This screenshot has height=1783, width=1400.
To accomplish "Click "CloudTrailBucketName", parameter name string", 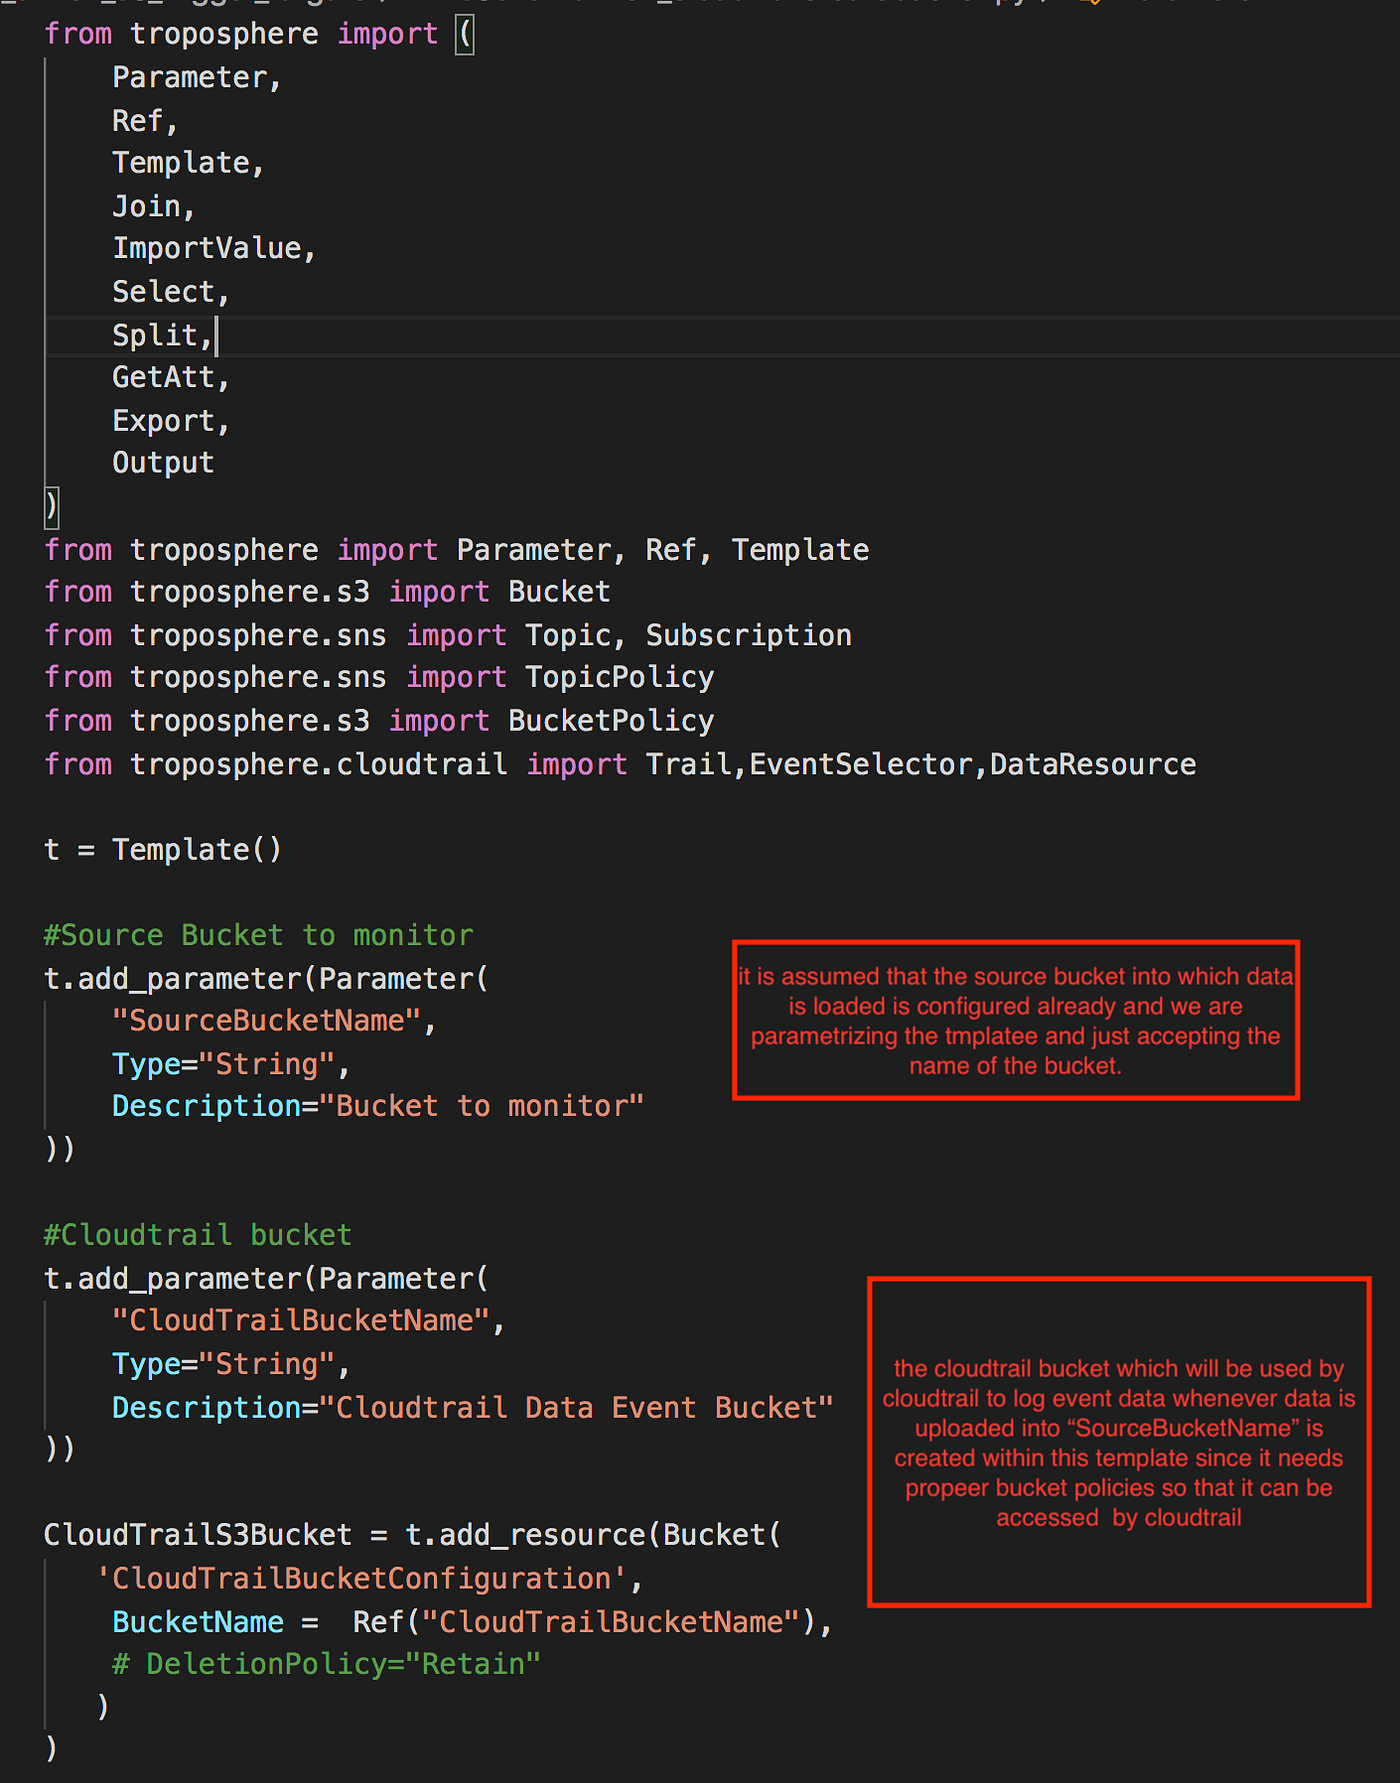I will click(301, 1321).
